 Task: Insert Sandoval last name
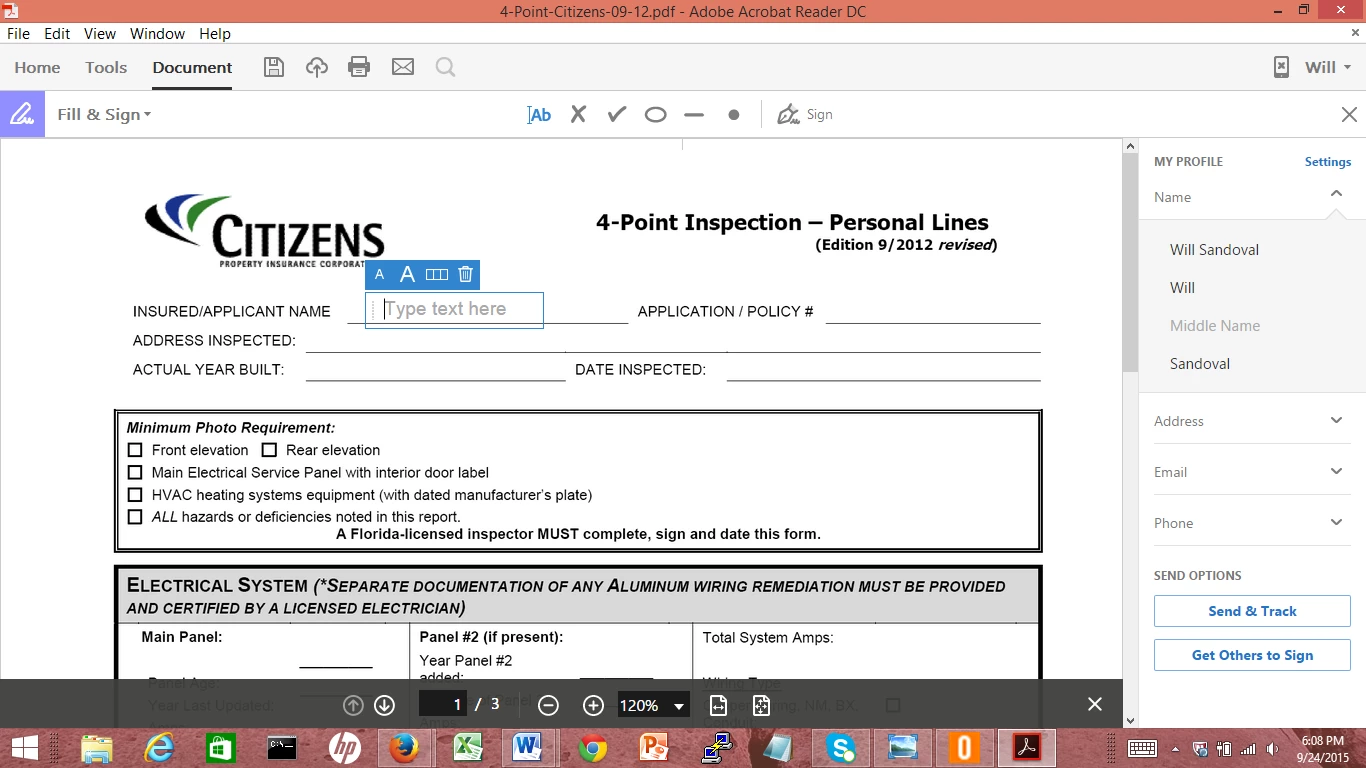[1199, 364]
